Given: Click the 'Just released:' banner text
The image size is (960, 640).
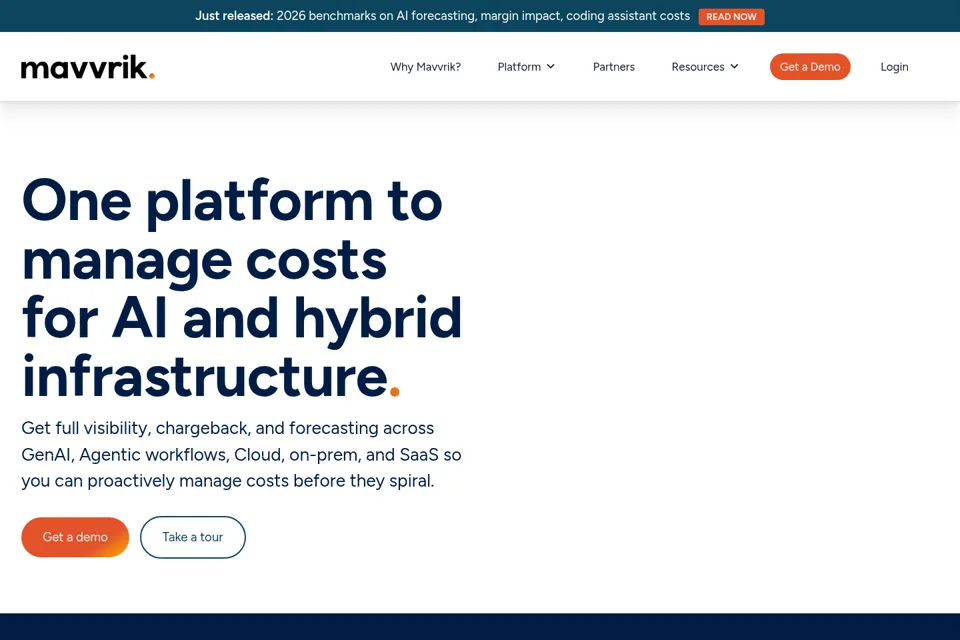Looking at the screenshot, I should point(234,16).
